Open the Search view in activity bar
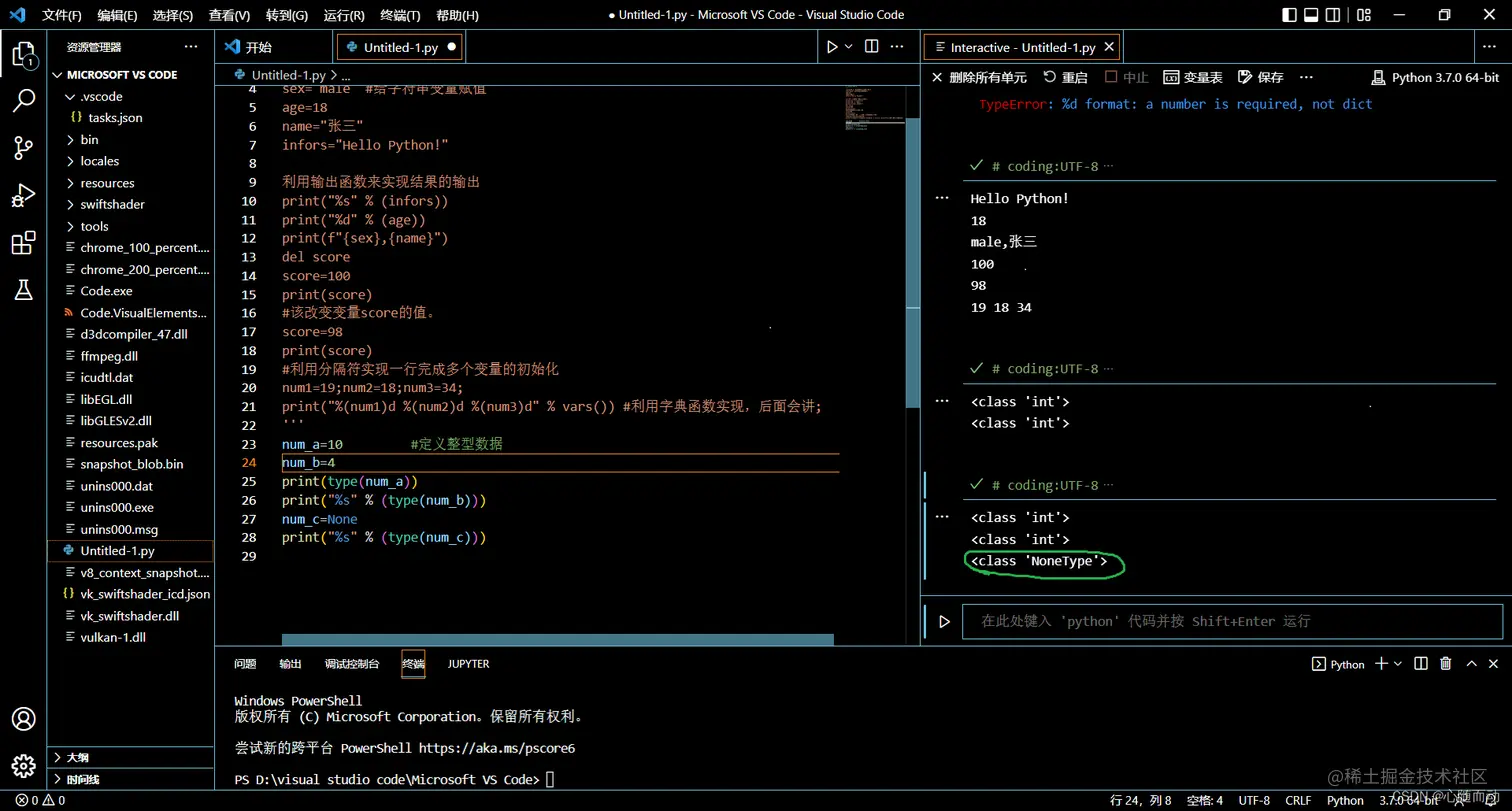Image resolution: width=1512 pixels, height=811 pixels. coord(23,100)
